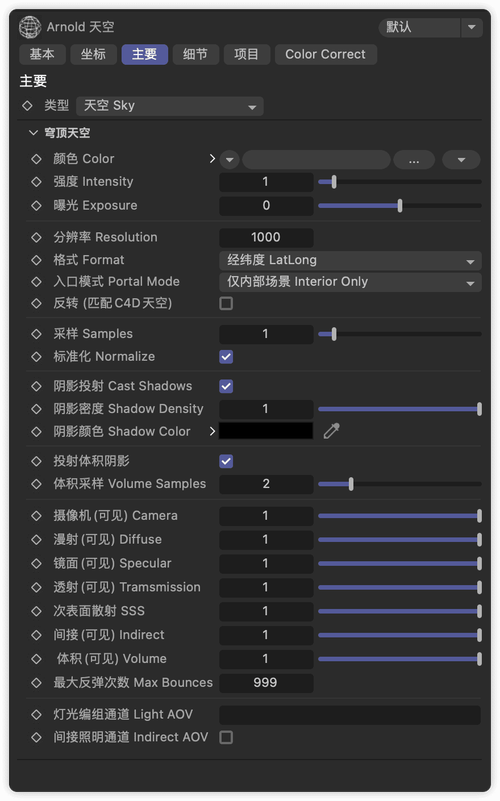The image size is (500, 801).
Task: Click keyframe diamond for 采样 Samples
Action: [36, 334]
